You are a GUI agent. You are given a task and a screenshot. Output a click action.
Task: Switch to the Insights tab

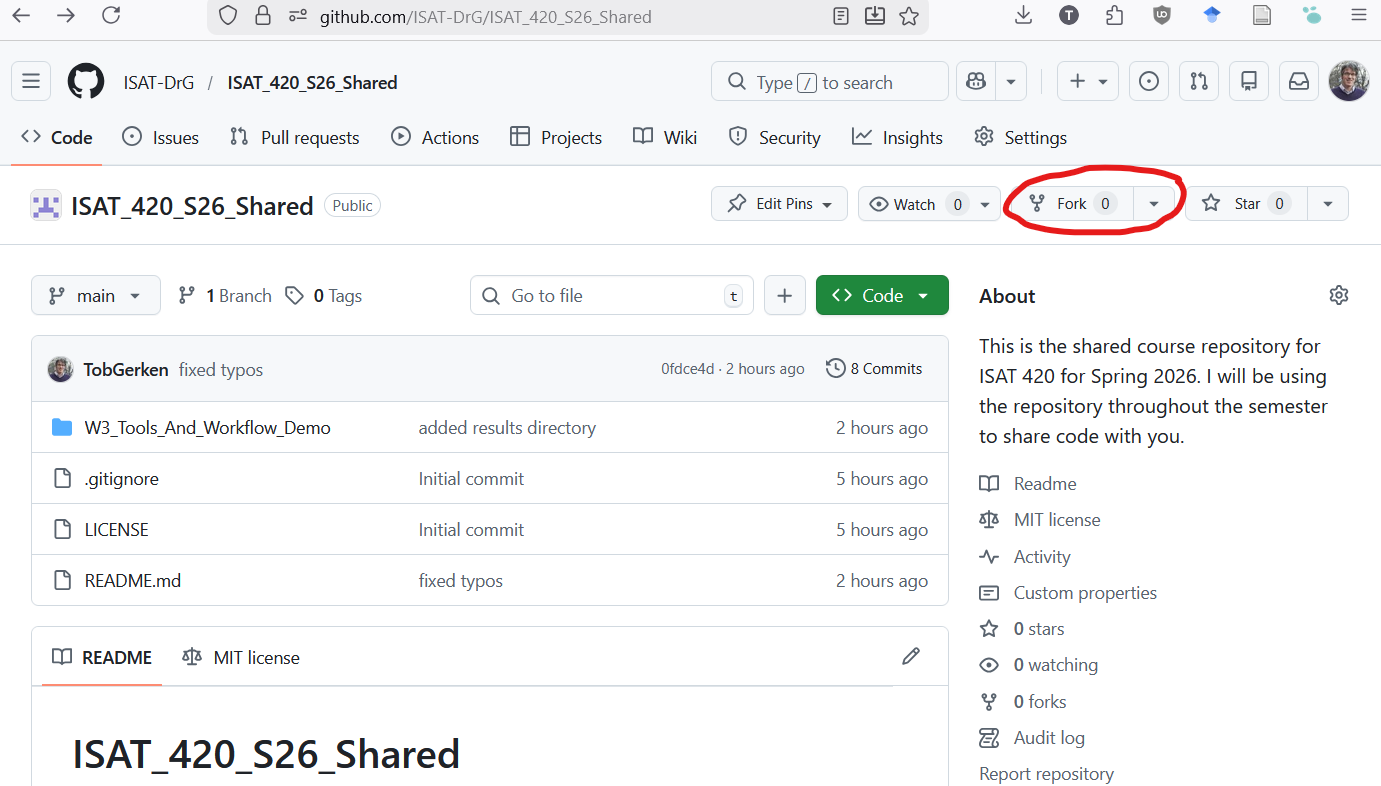[x=897, y=138]
